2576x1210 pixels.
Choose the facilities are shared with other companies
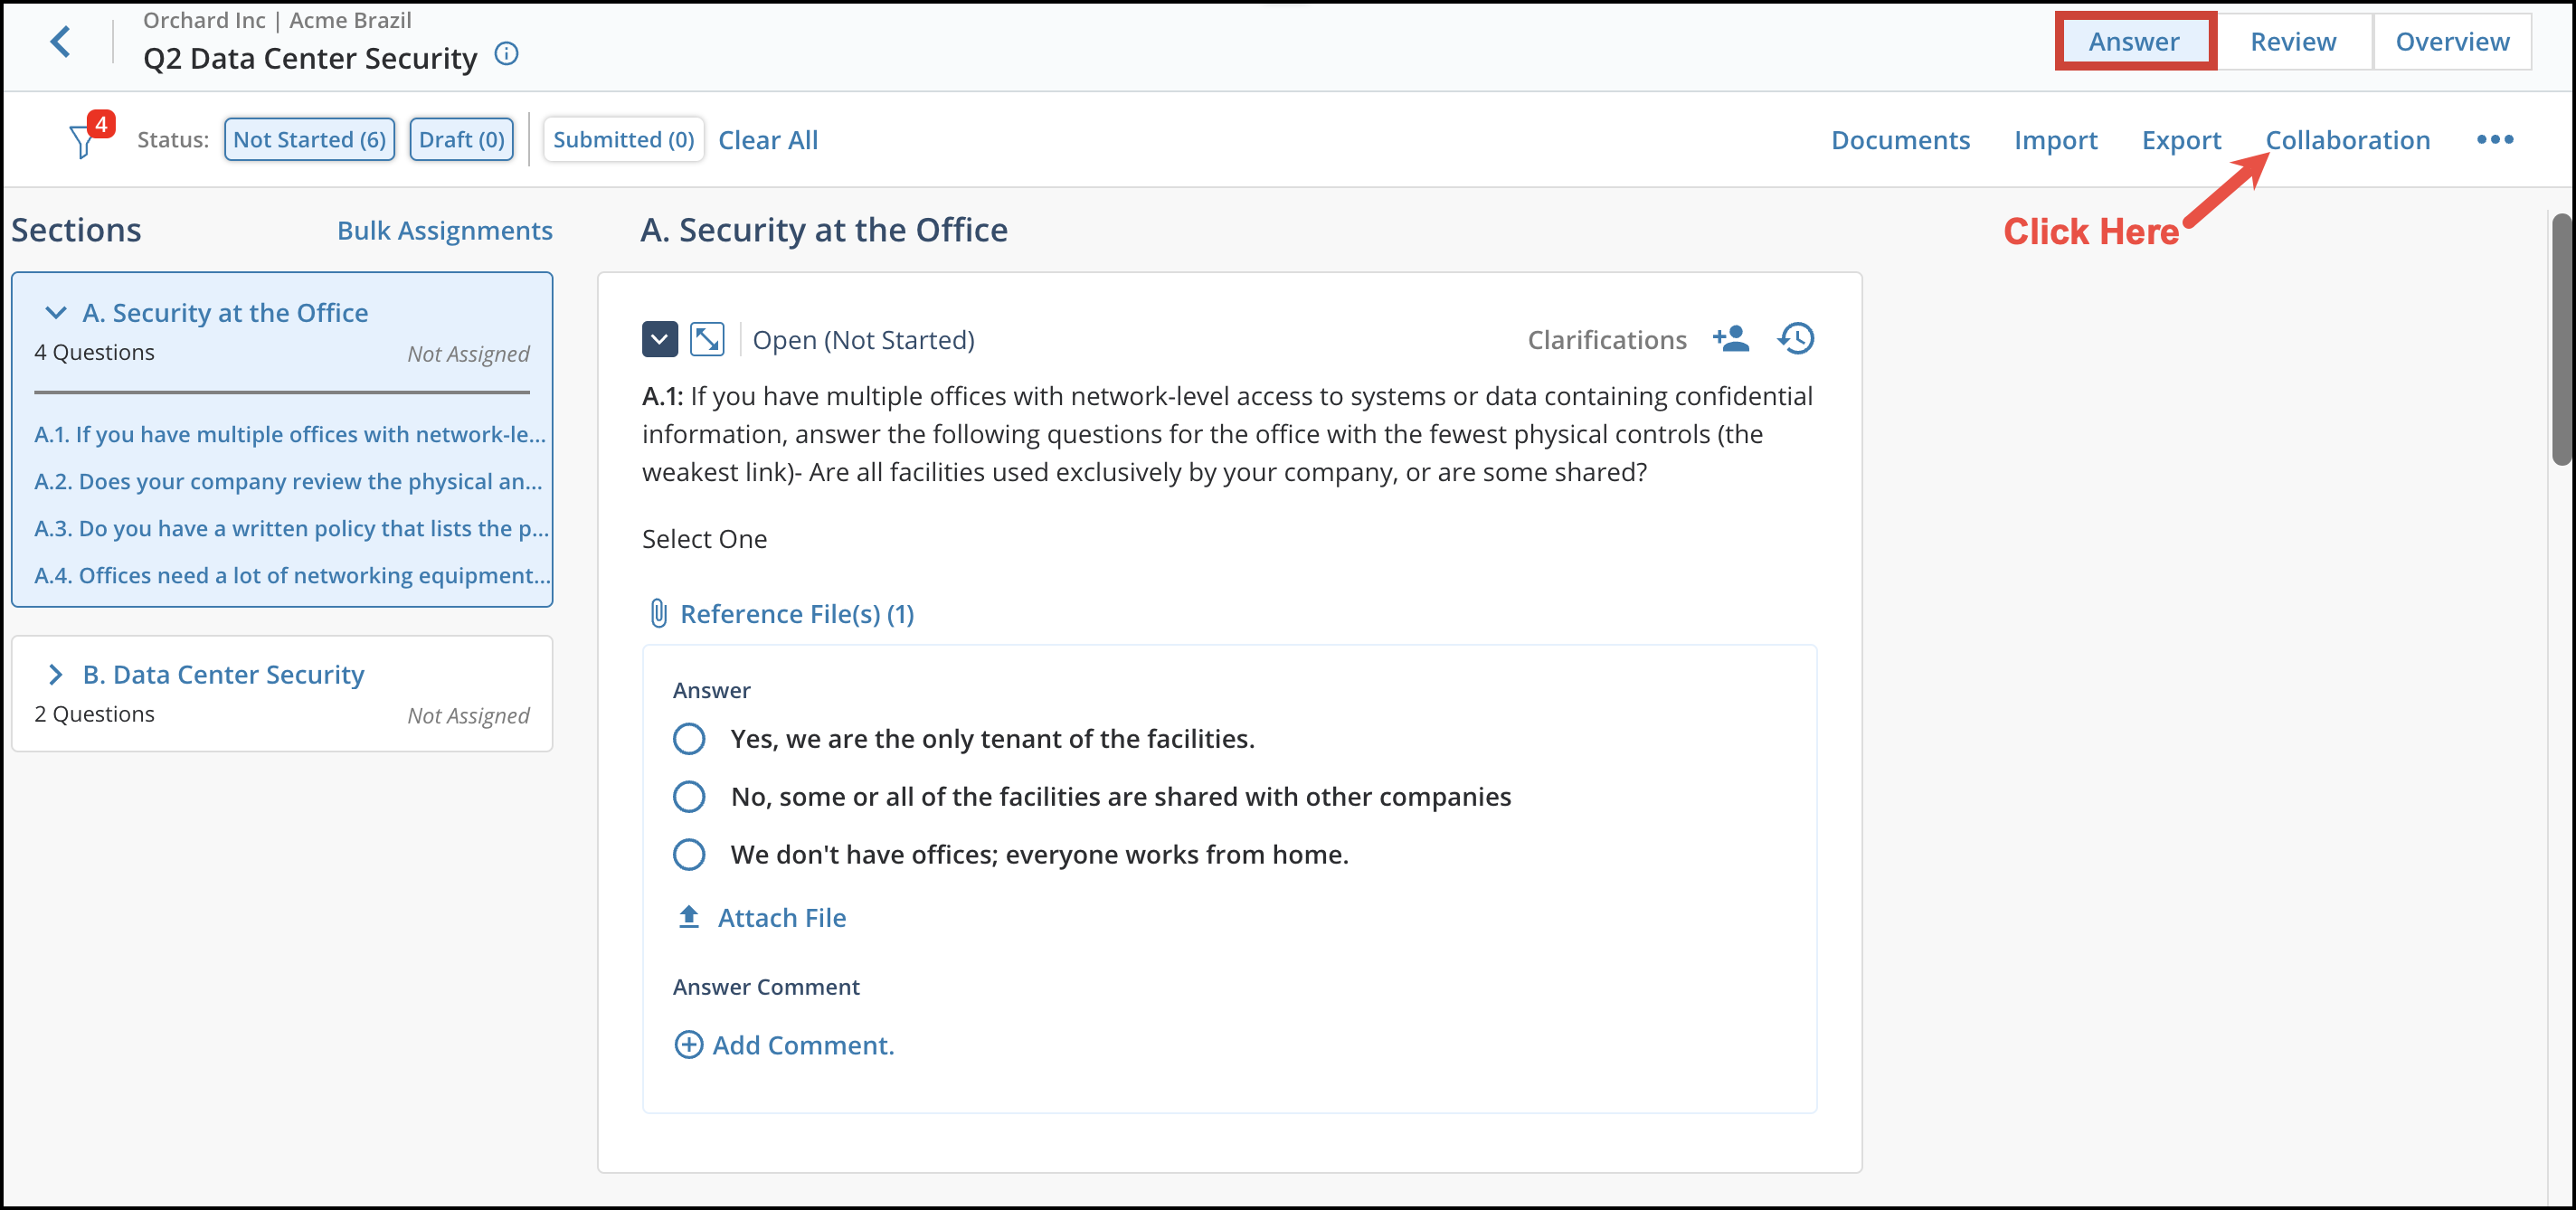[689, 796]
